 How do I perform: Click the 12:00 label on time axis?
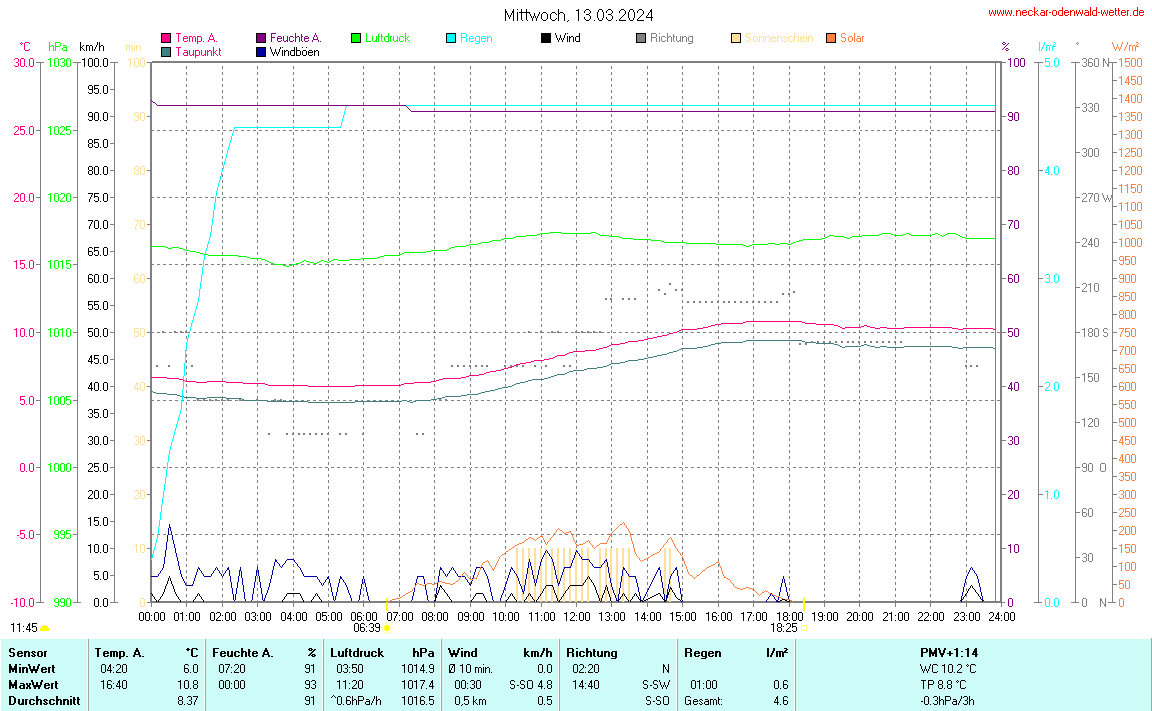[x=577, y=617]
